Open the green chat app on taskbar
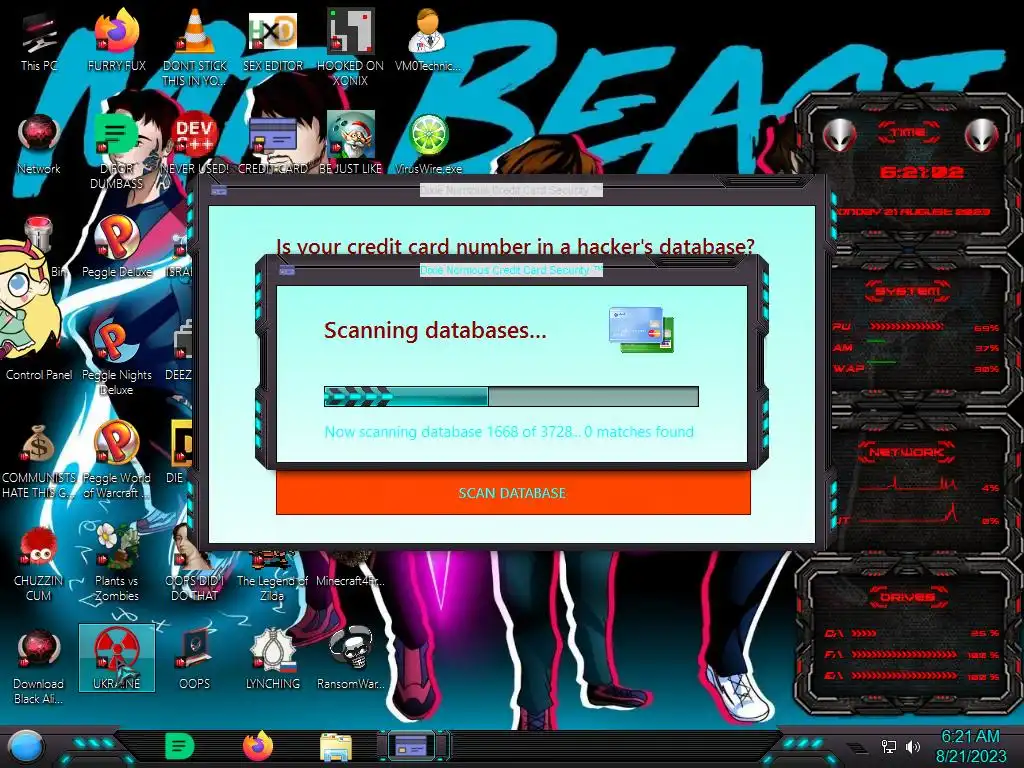This screenshot has width=1024, height=768. coord(180,746)
